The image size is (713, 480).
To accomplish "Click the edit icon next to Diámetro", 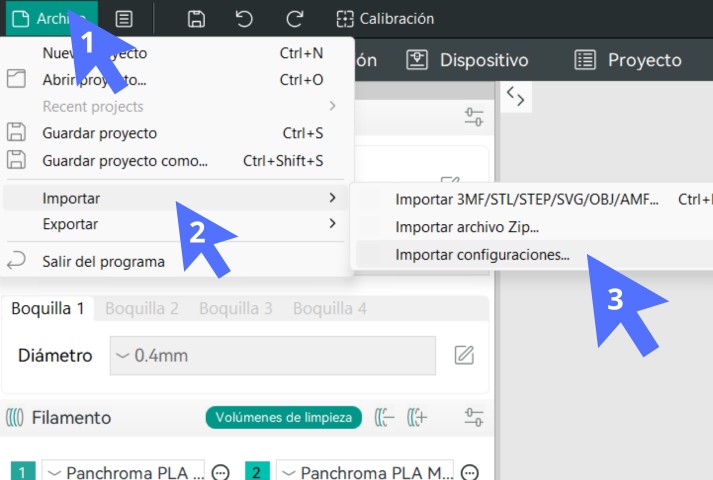I will click(x=464, y=355).
